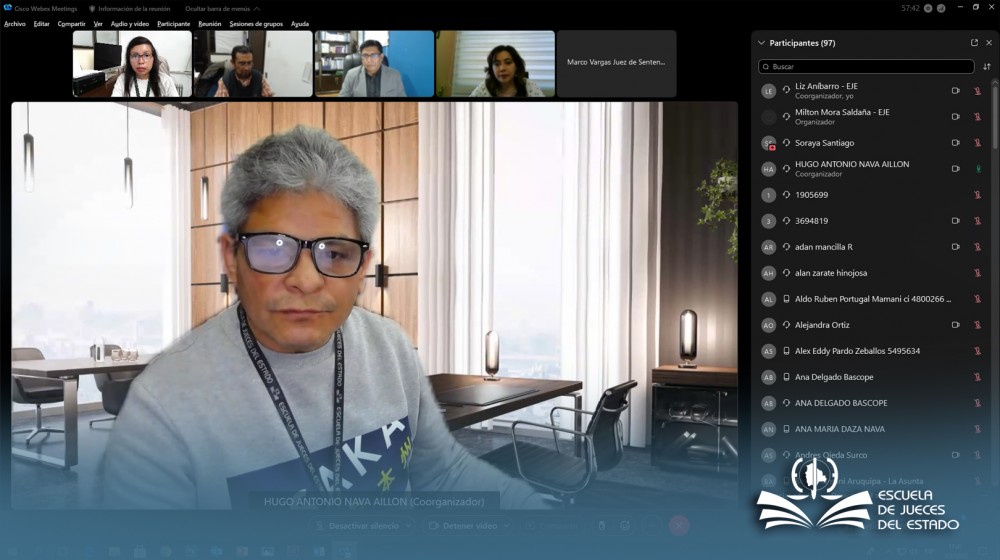
Task: Collapse the Participantes list chevron
Action: (761, 43)
